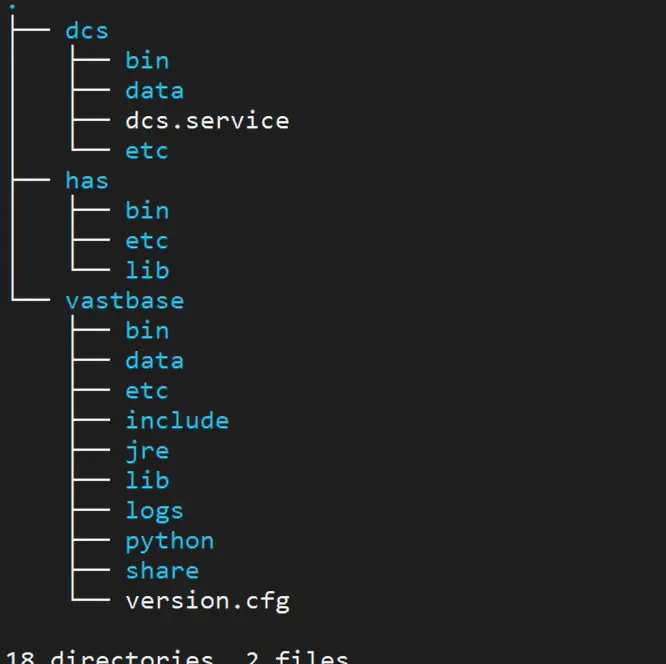Select the include folder entry
The height and width of the screenshot is (664, 666).
click(177, 420)
